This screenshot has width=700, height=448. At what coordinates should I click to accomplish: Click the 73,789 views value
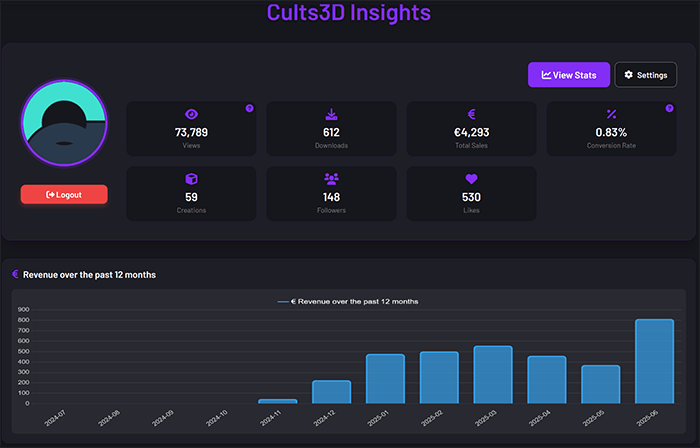point(192,133)
